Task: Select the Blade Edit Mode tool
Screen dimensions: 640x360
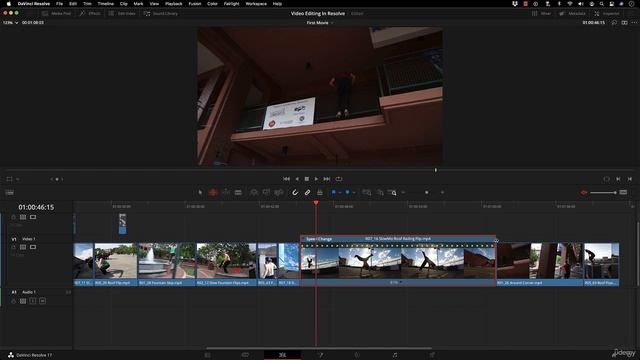Action: point(238,192)
